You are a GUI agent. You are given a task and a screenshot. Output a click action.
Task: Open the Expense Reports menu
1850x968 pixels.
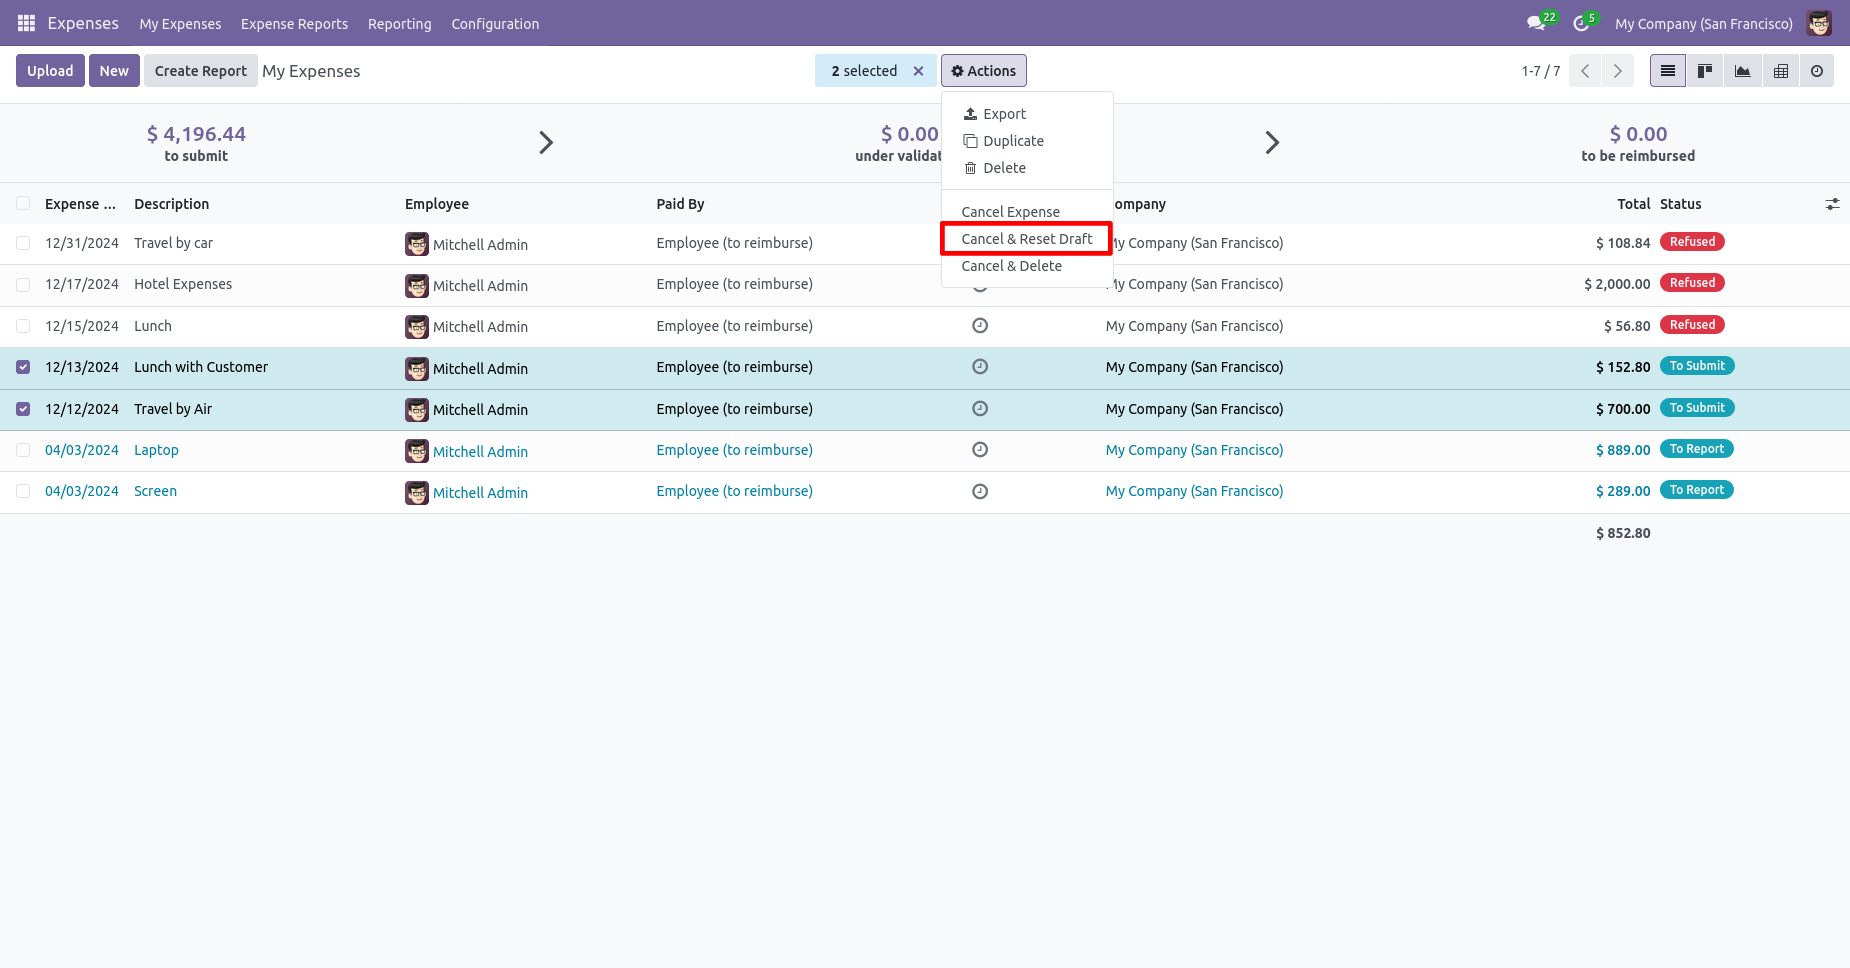coord(294,24)
